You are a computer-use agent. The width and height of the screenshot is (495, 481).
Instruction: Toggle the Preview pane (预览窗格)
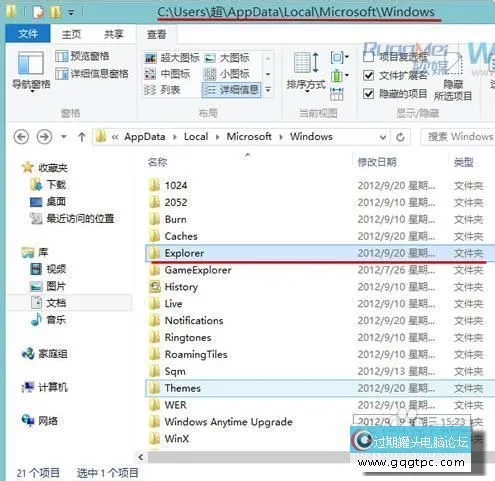click(x=82, y=56)
